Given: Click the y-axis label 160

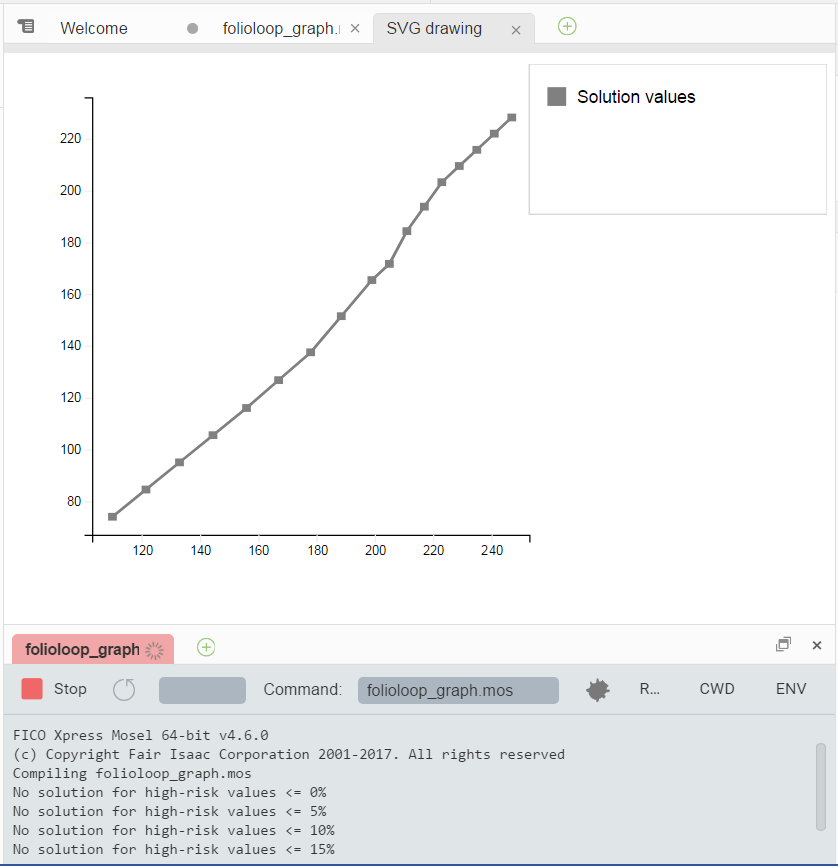Looking at the screenshot, I should coord(71,294).
